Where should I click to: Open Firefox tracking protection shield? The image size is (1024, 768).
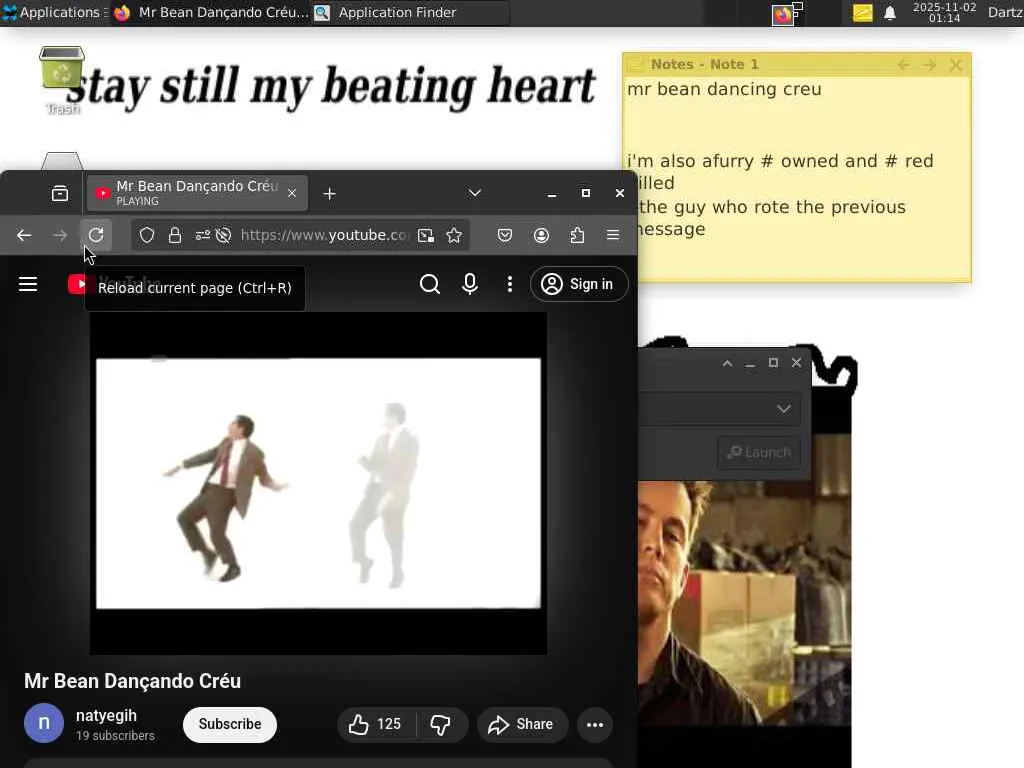(147, 235)
